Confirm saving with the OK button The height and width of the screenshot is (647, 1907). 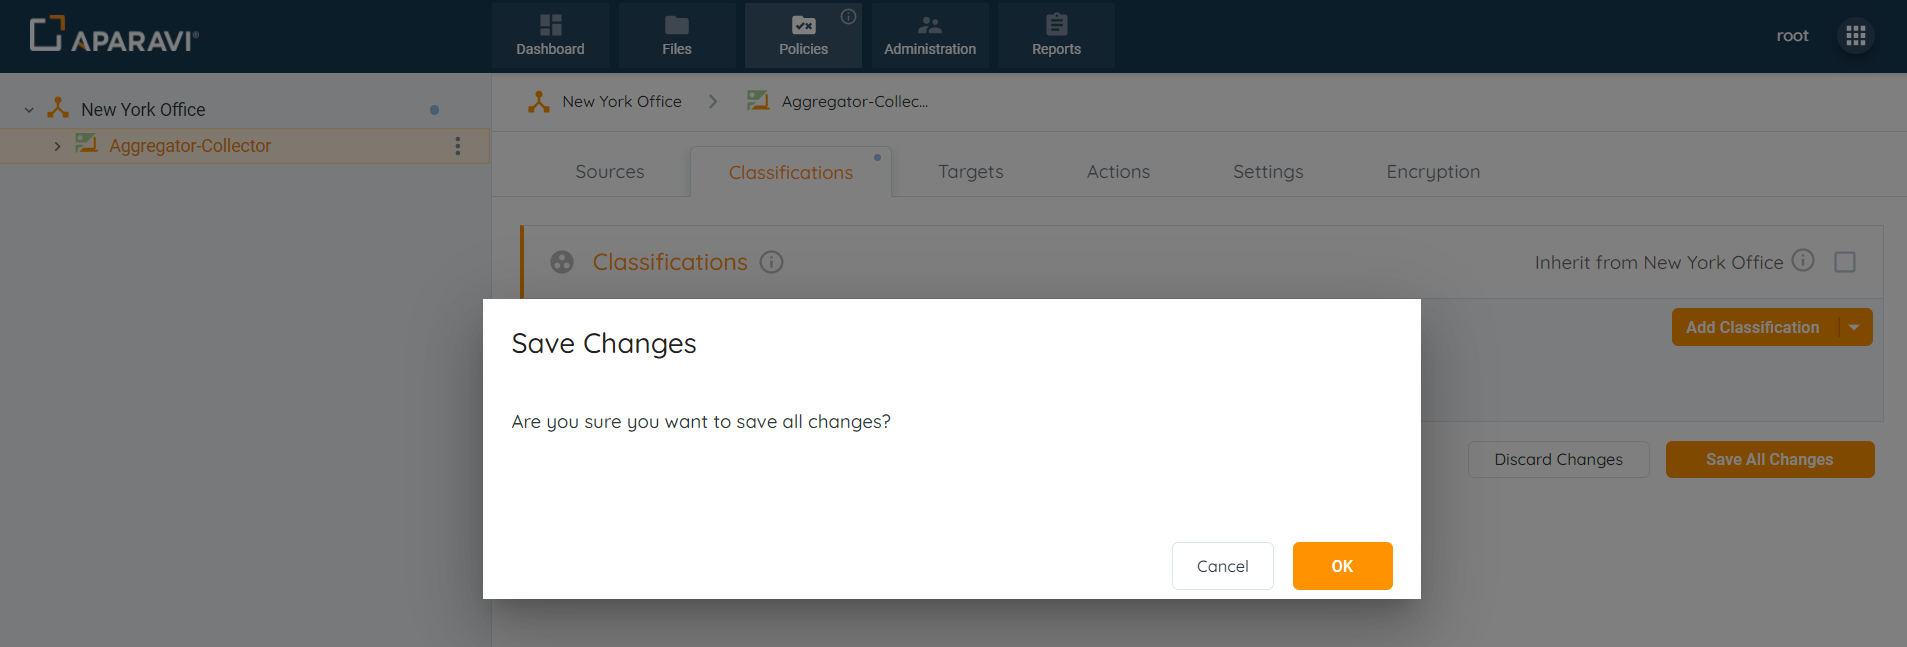1342,566
